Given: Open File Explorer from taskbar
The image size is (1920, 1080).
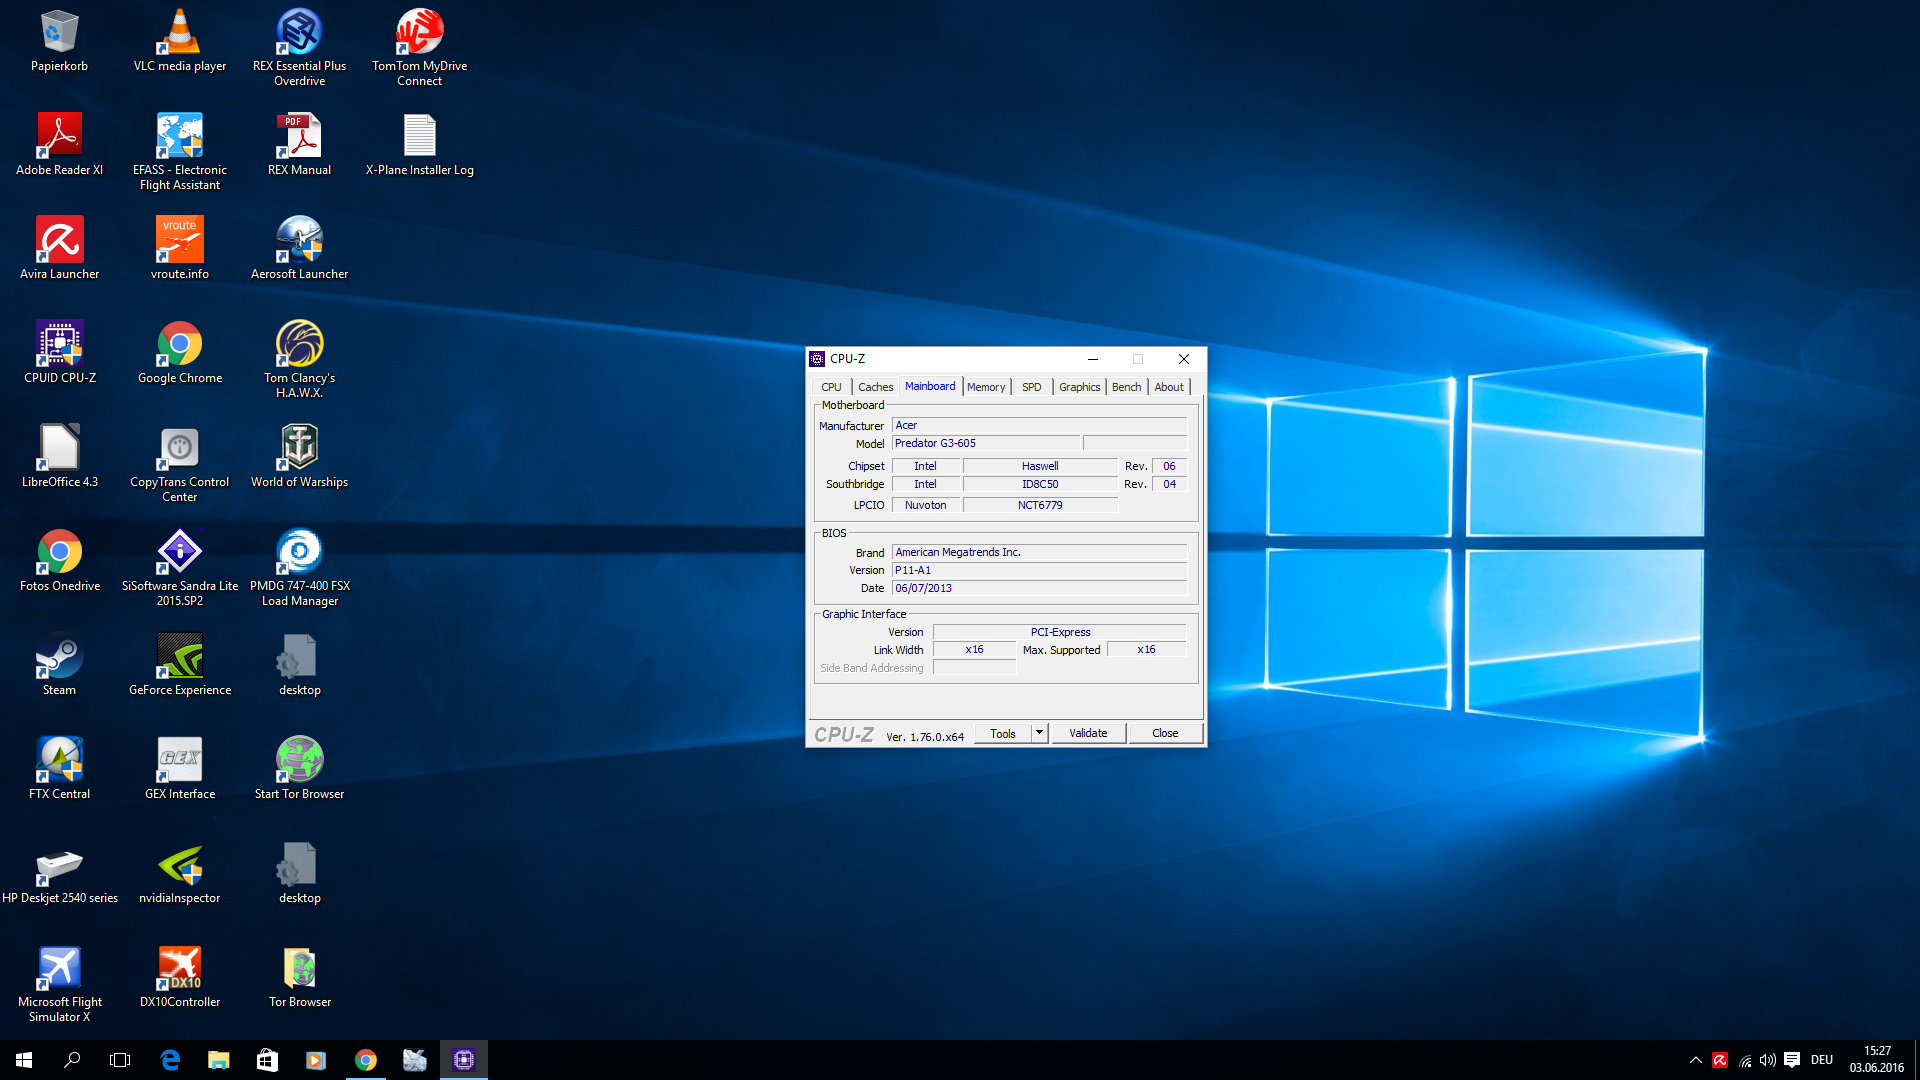Looking at the screenshot, I should click(x=218, y=1060).
